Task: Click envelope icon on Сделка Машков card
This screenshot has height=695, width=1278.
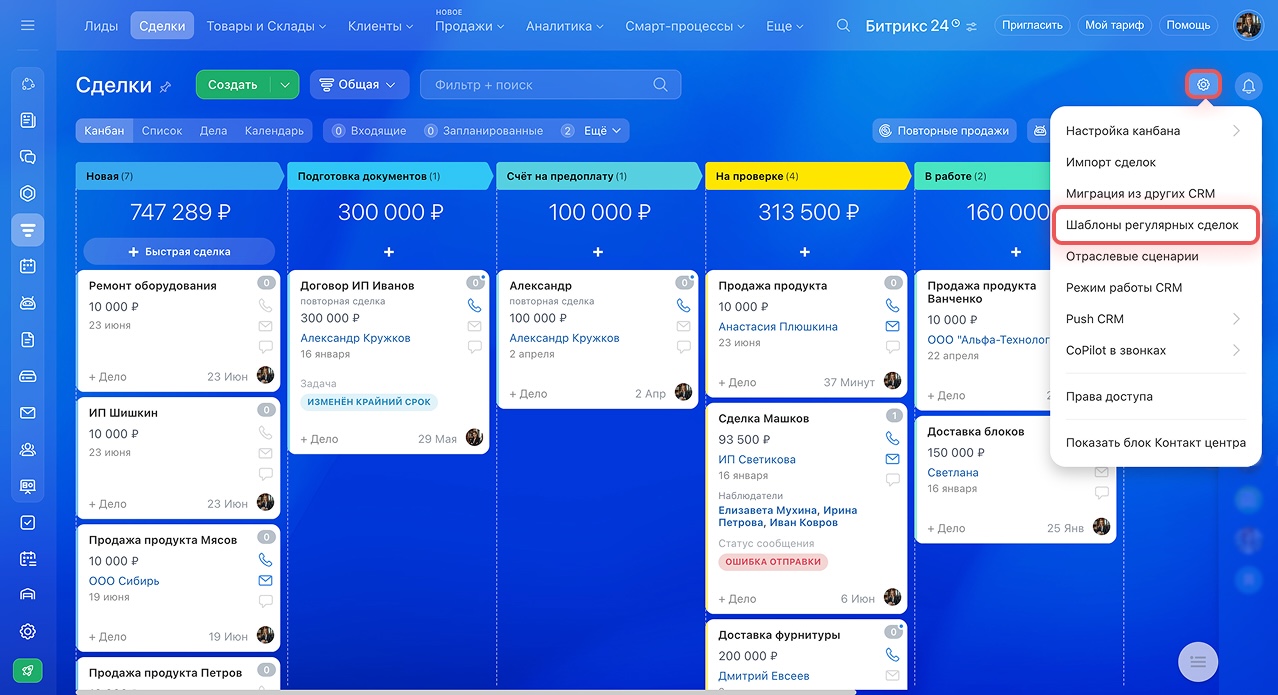Action: (892, 459)
